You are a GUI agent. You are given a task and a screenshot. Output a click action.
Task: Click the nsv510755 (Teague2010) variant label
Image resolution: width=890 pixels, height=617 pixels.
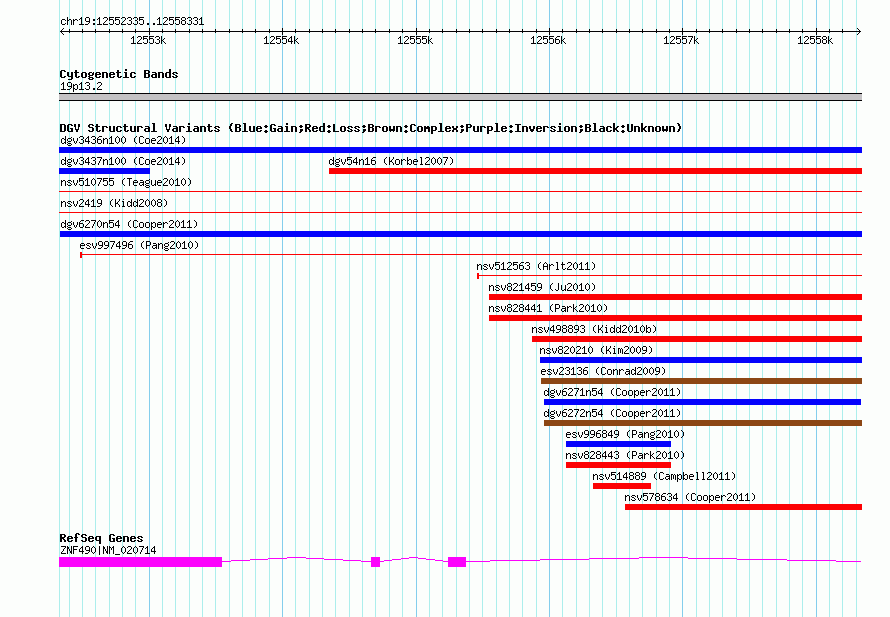[126, 182]
